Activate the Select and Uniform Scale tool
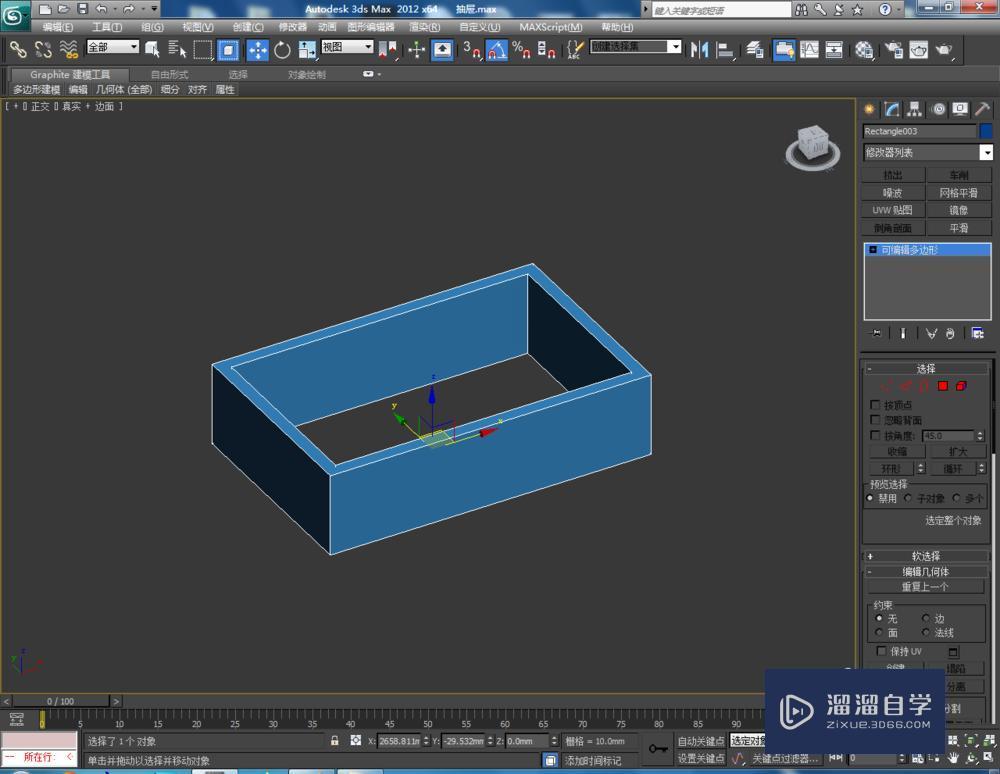 click(x=307, y=47)
